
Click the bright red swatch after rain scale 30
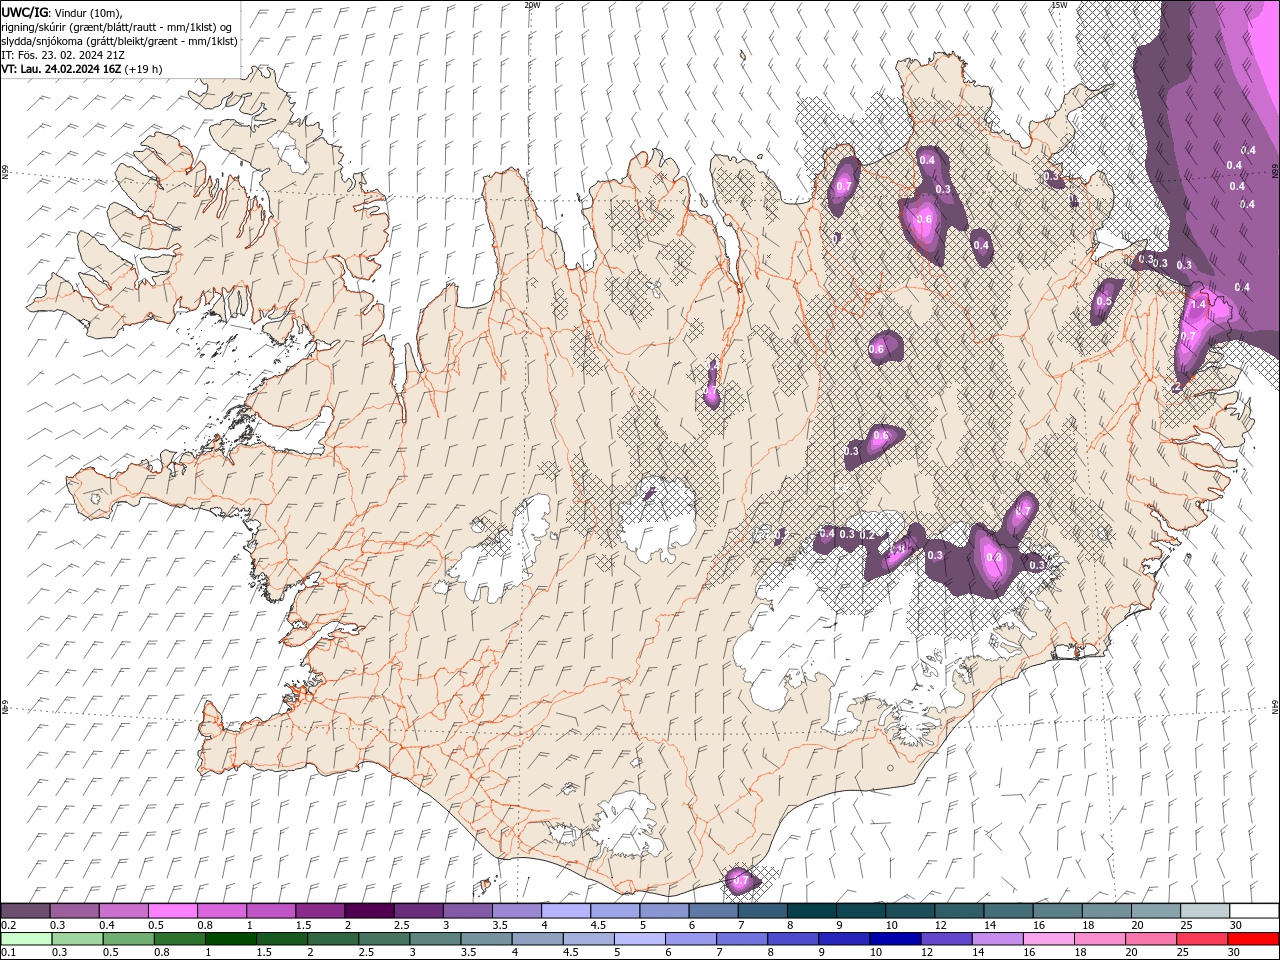coord(1252,939)
